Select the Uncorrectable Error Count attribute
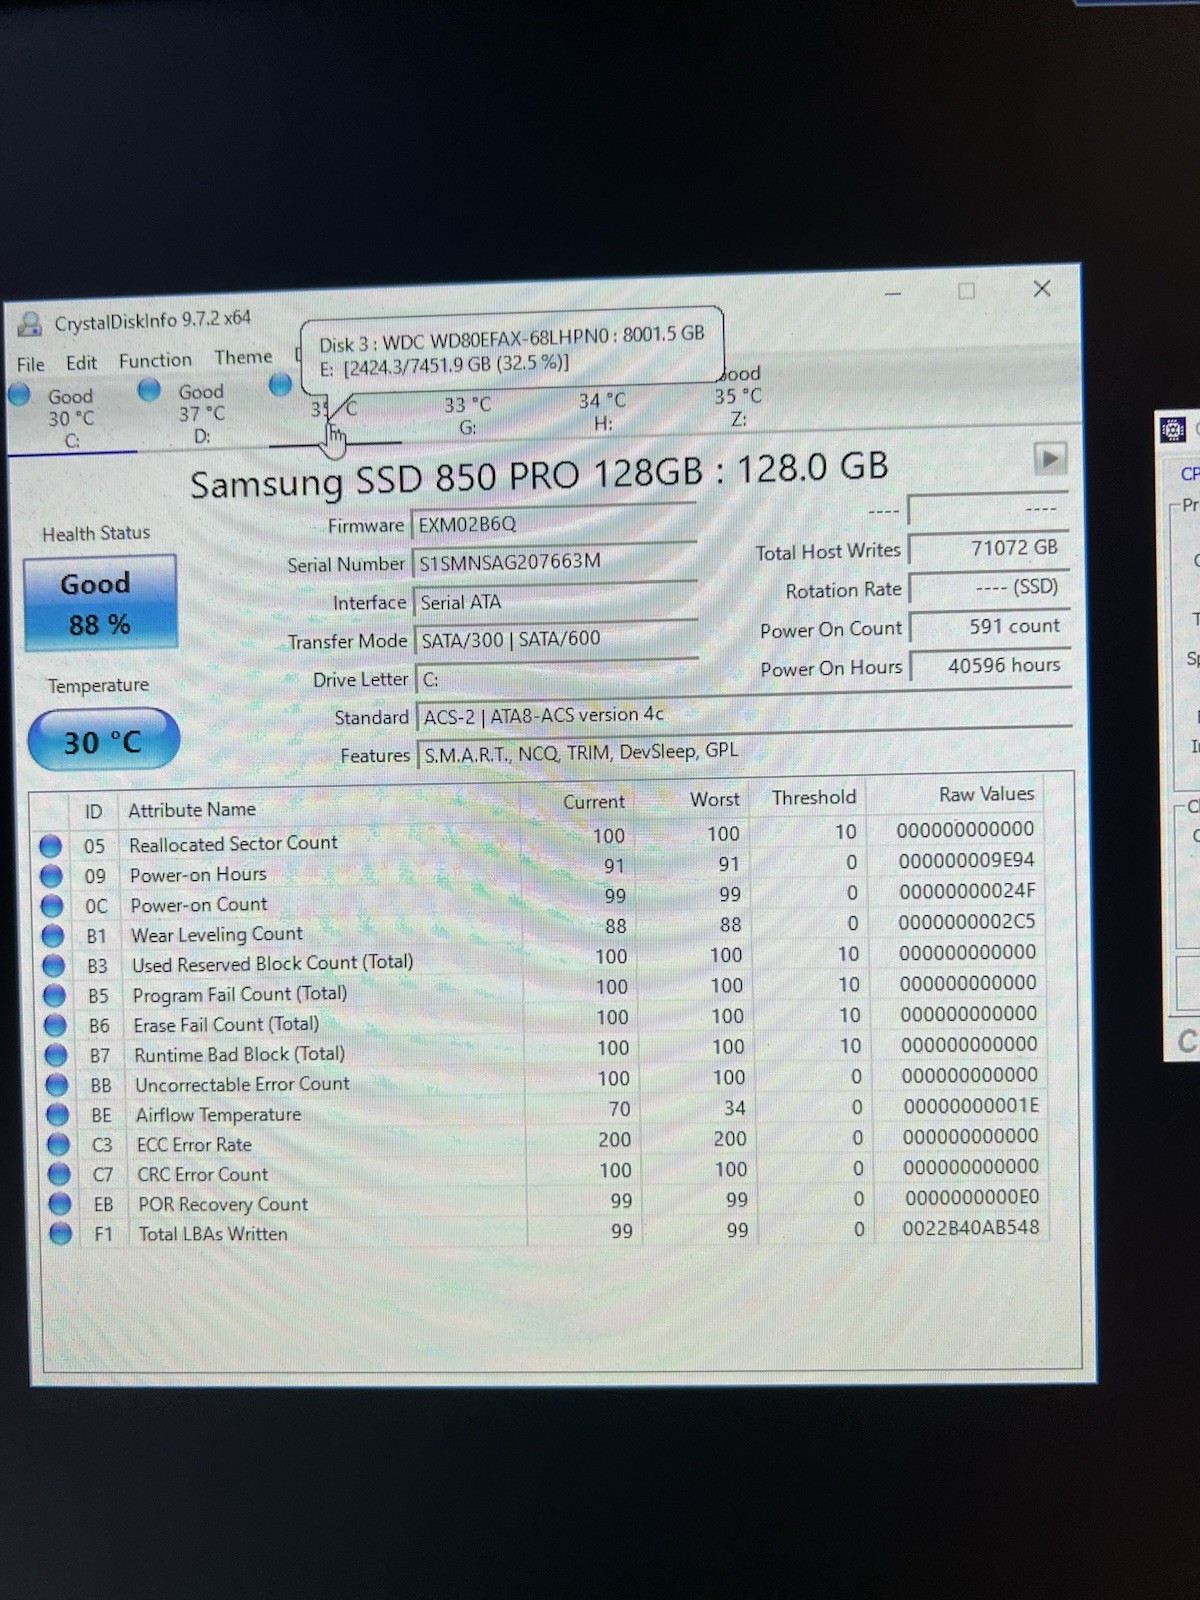Screen dimensions: 1200x1600 click(242, 1084)
